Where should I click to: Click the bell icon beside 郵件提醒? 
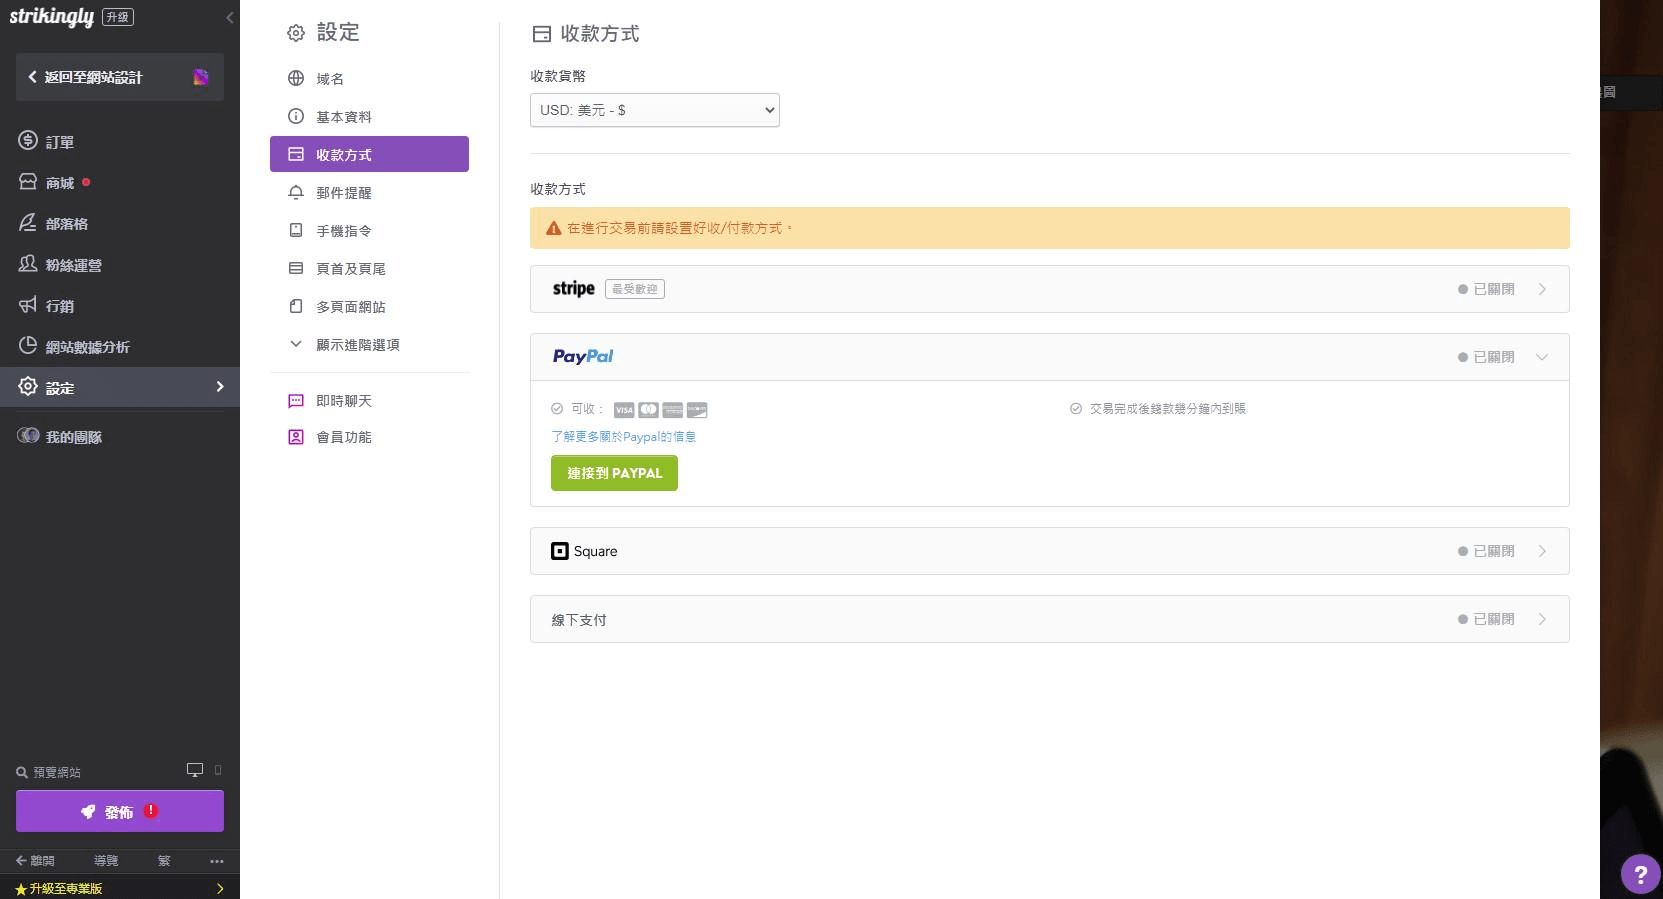point(296,192)
